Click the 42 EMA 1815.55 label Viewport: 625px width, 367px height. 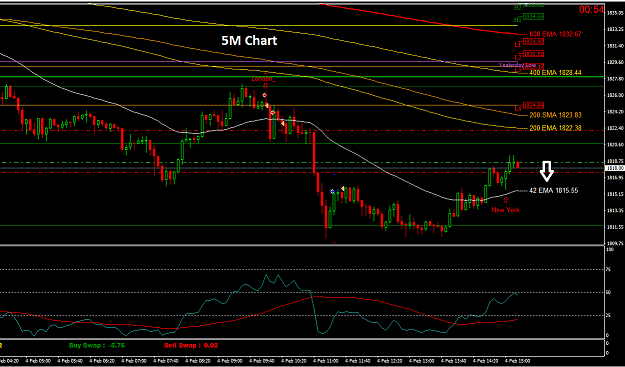(x=554, y=191)
